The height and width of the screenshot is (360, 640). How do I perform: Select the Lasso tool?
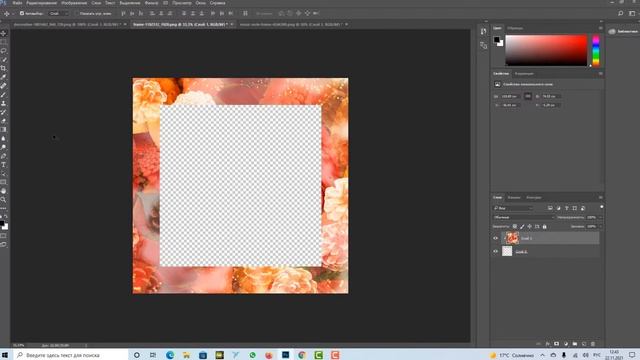coord(4,51)
